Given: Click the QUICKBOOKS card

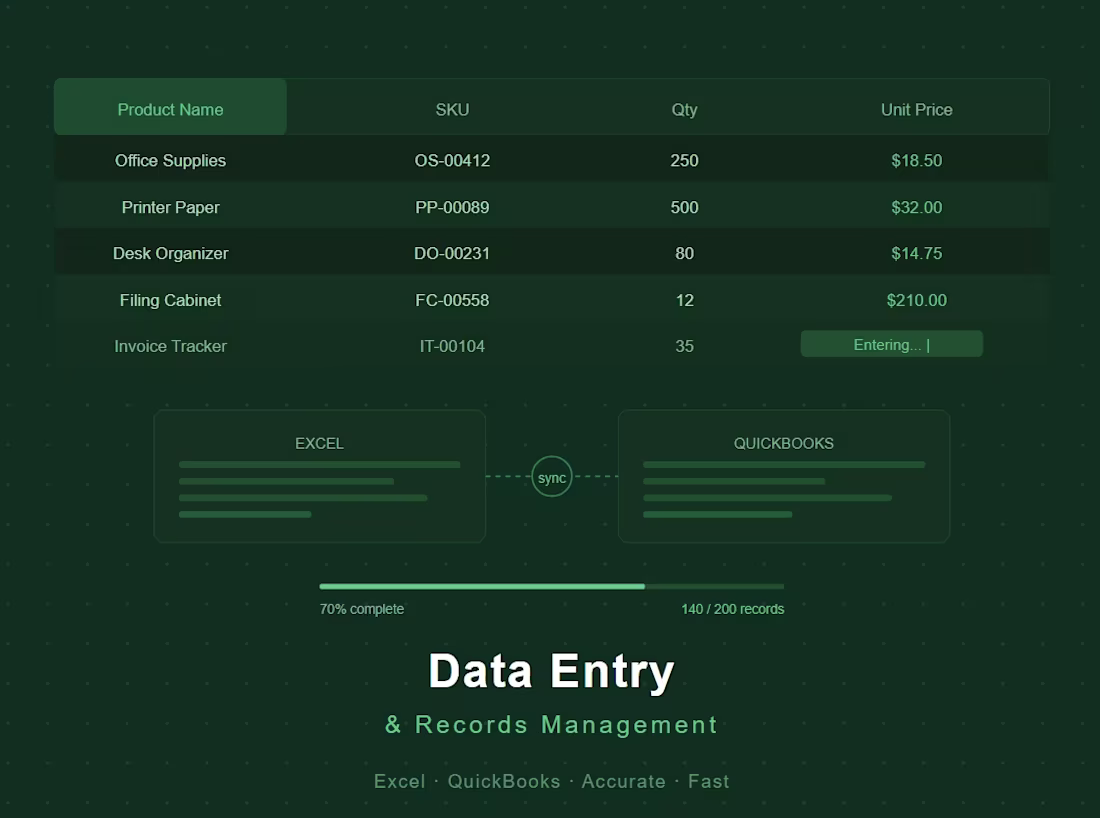Looking at the screenshot, I should click(784, 476).
